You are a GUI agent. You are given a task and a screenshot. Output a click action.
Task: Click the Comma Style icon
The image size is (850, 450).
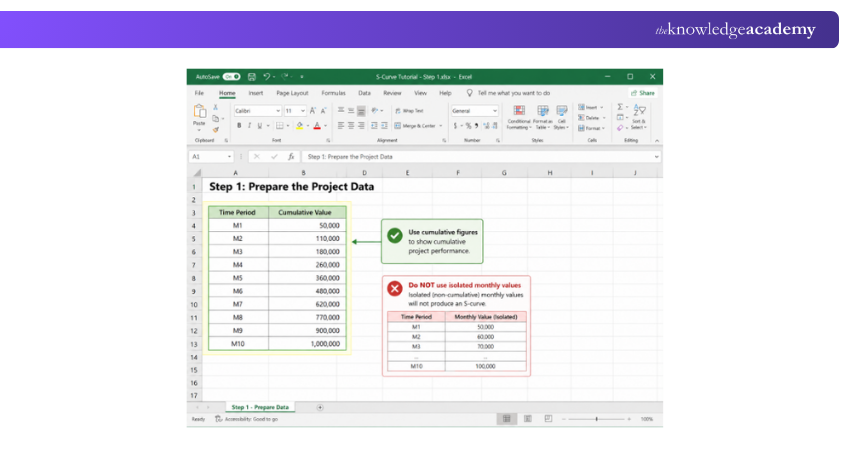[476, 126]
